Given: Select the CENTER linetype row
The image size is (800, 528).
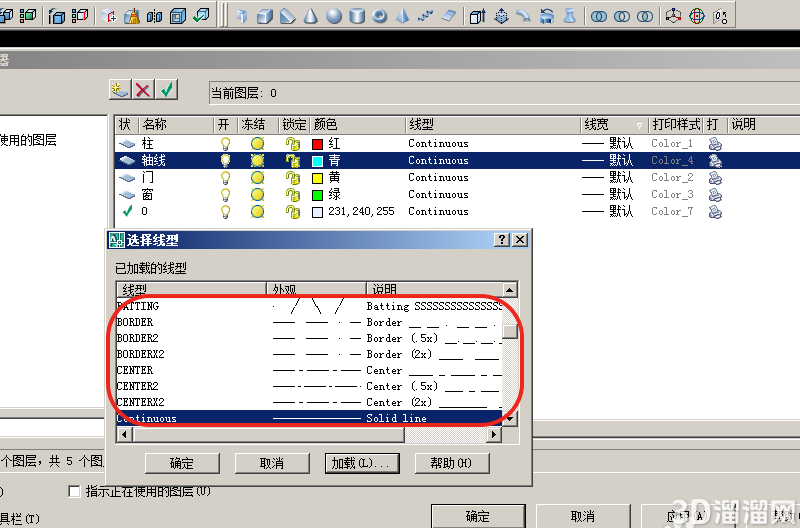Looking at the screenshot, I should (x=309, y=370).
